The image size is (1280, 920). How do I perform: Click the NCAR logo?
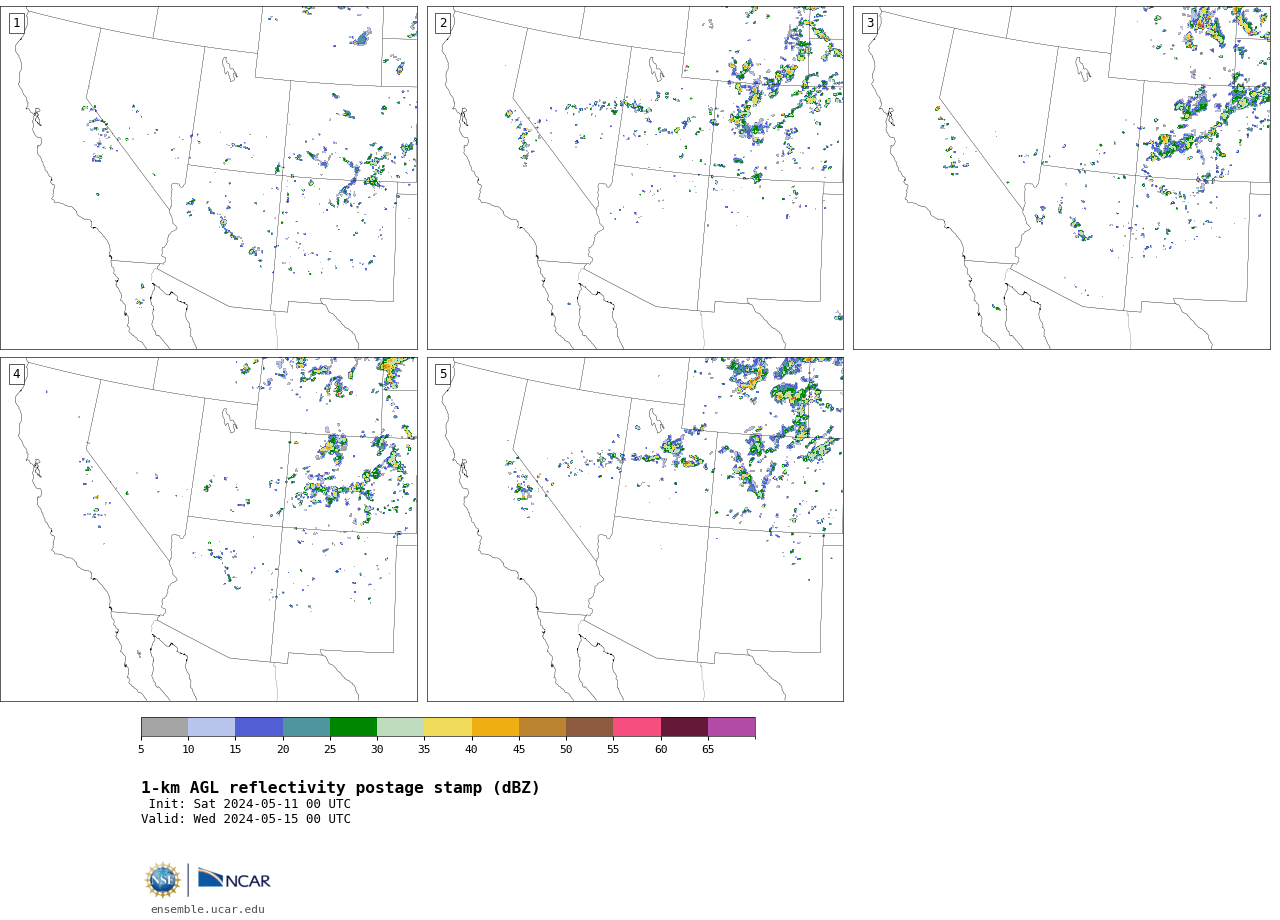coord(234,879)
